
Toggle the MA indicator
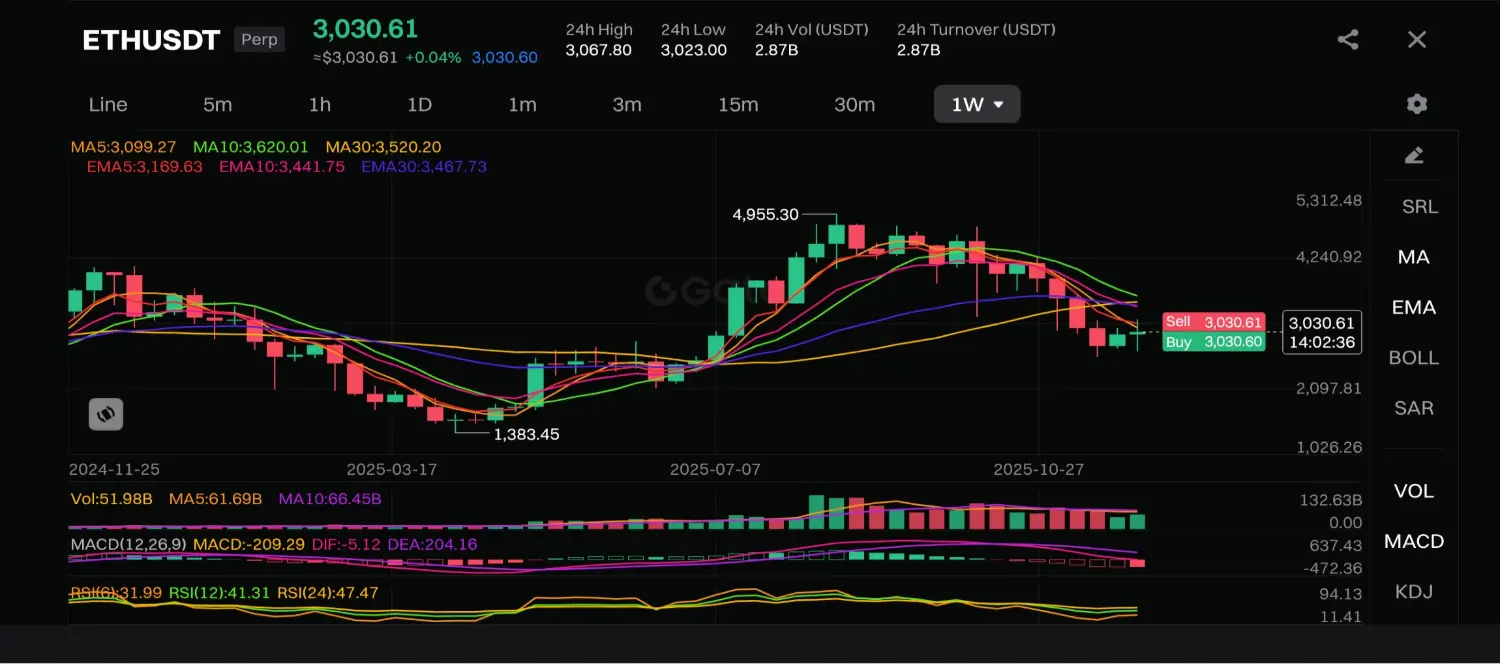point(1414,257)
